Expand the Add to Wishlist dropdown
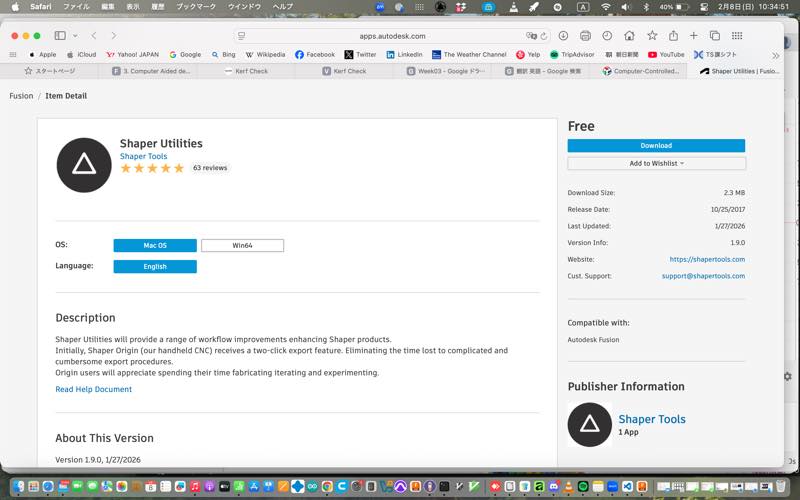Image resolution: width=800 pixels, height=500 pixels. (x=656, y=163)
